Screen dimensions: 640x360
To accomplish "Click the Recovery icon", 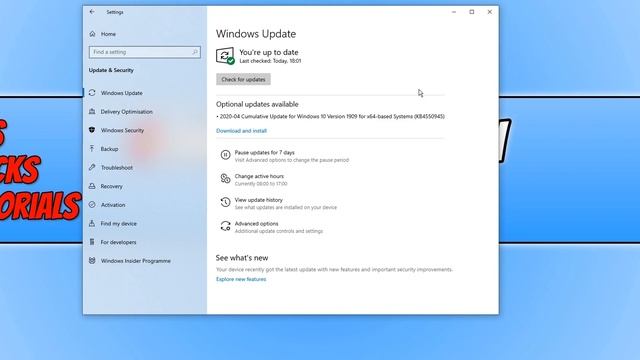I will [92, 186].
